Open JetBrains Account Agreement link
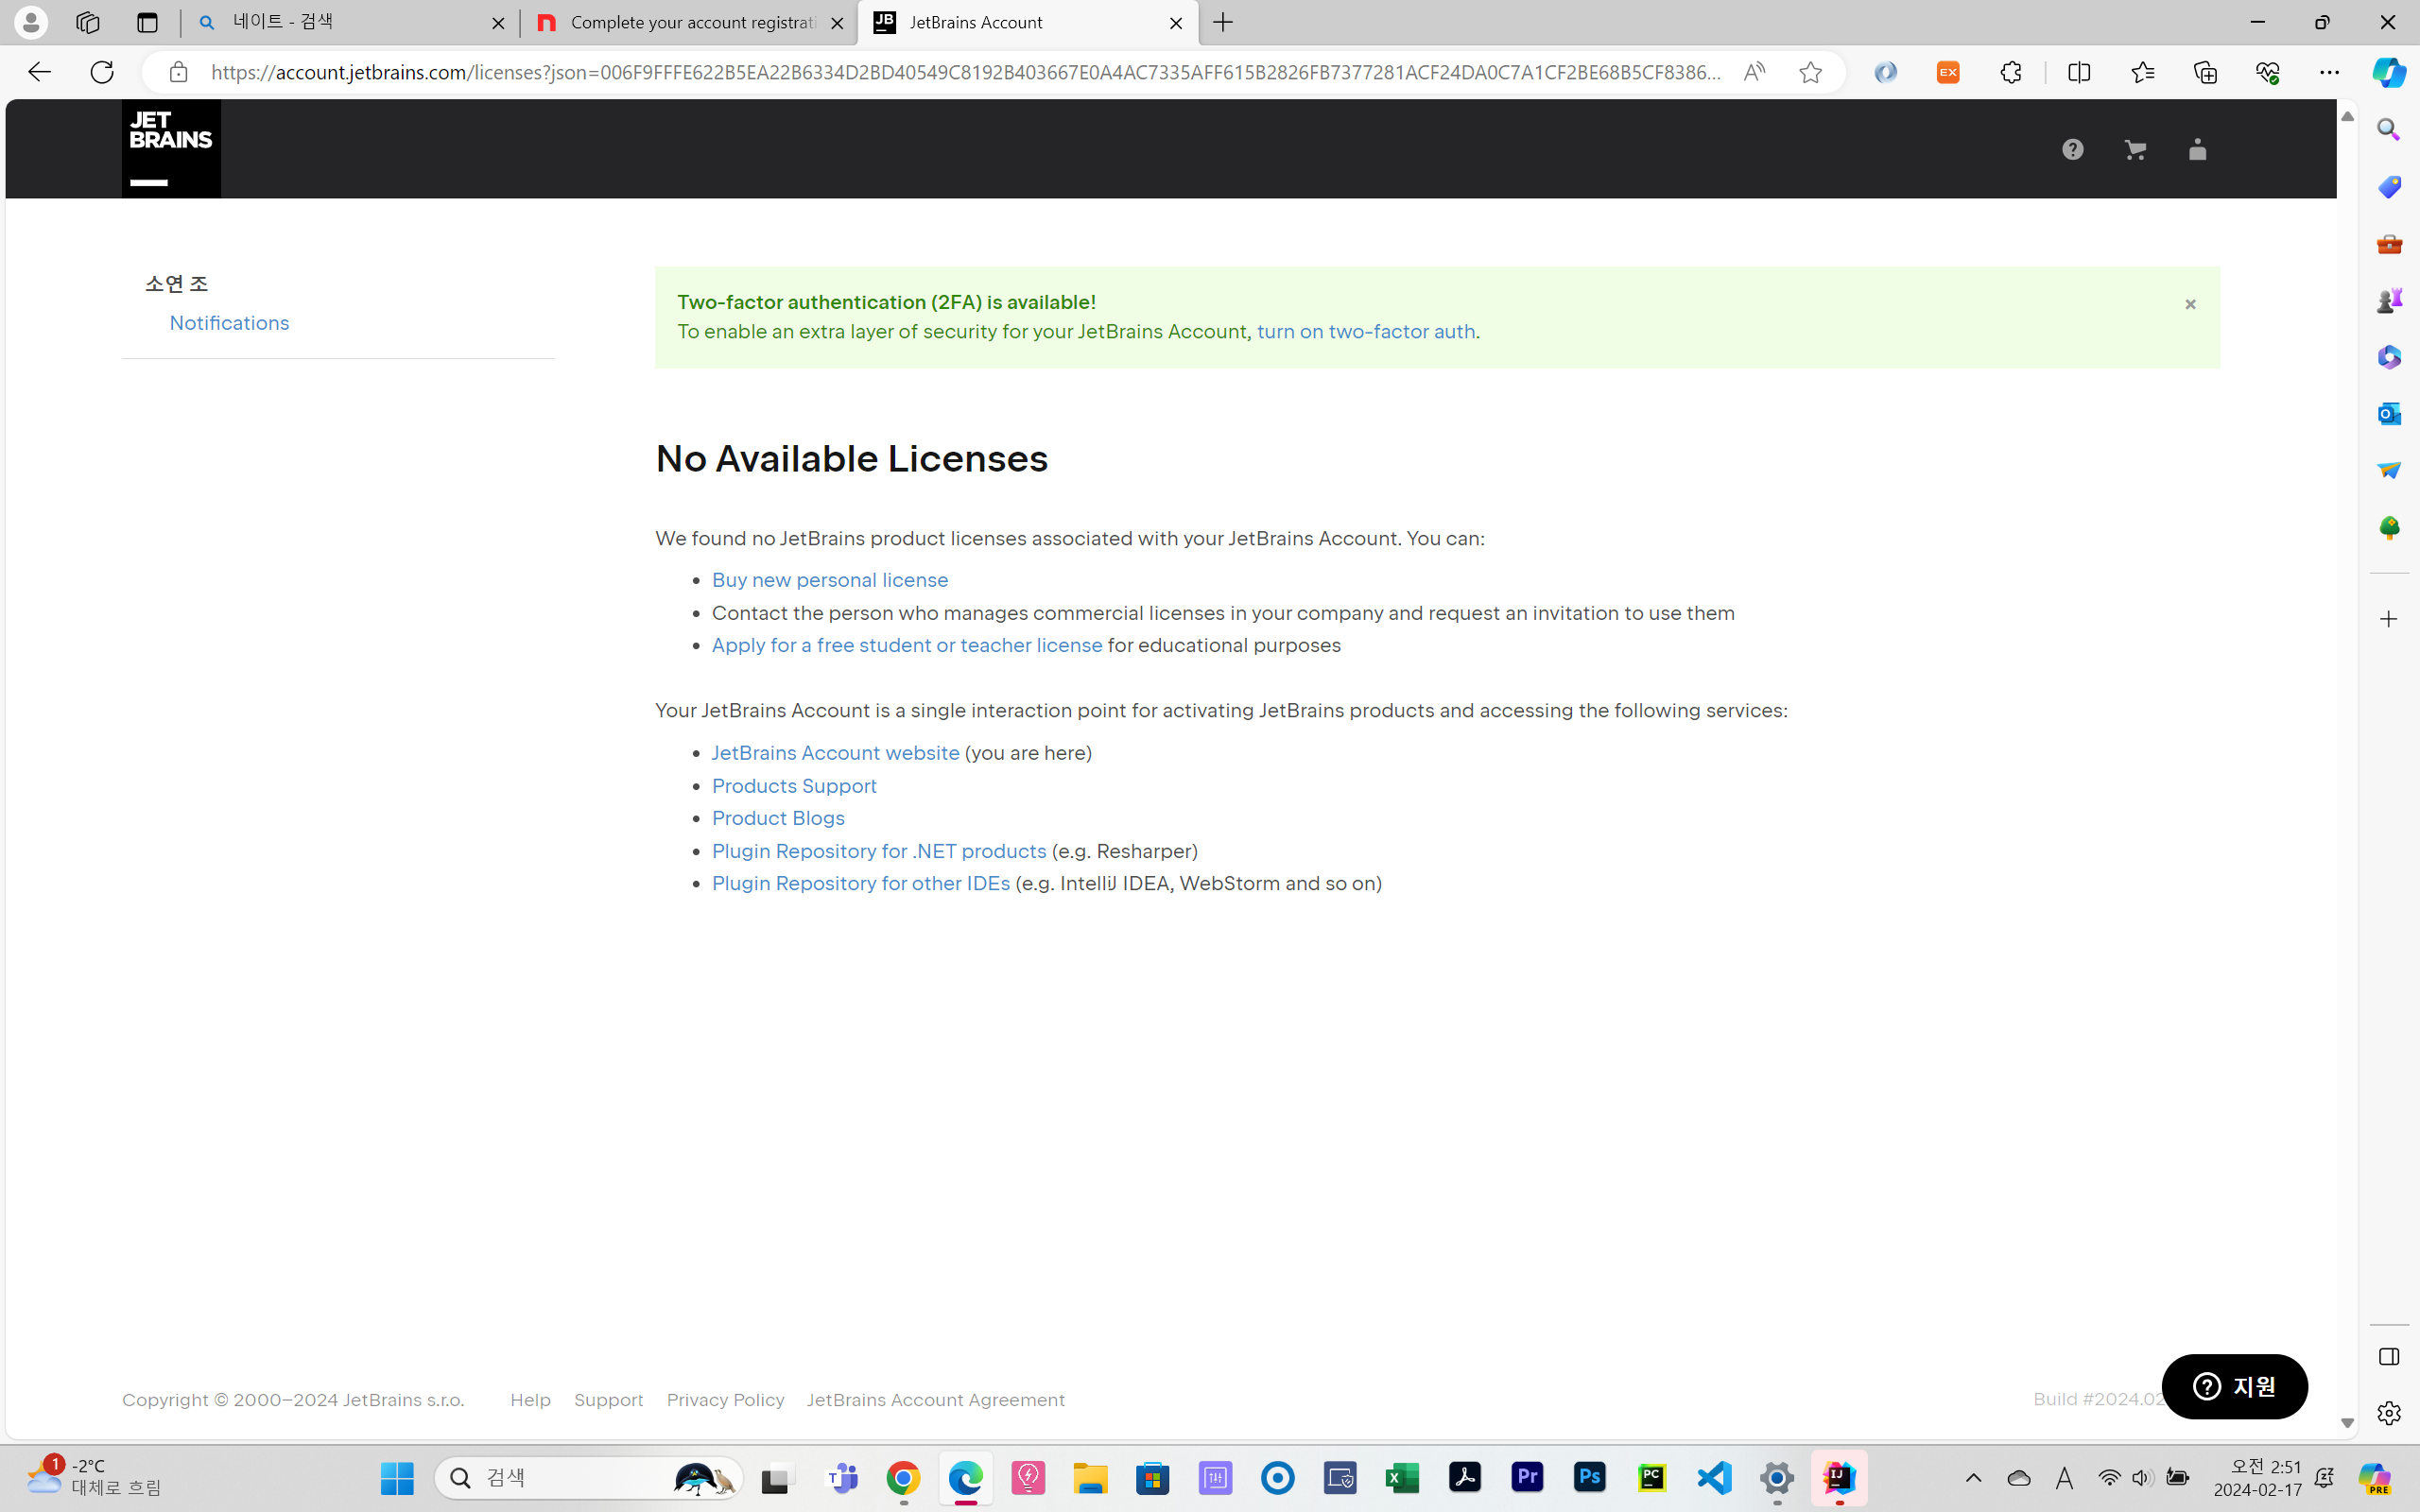2420x1512 pixels. 935,1400
